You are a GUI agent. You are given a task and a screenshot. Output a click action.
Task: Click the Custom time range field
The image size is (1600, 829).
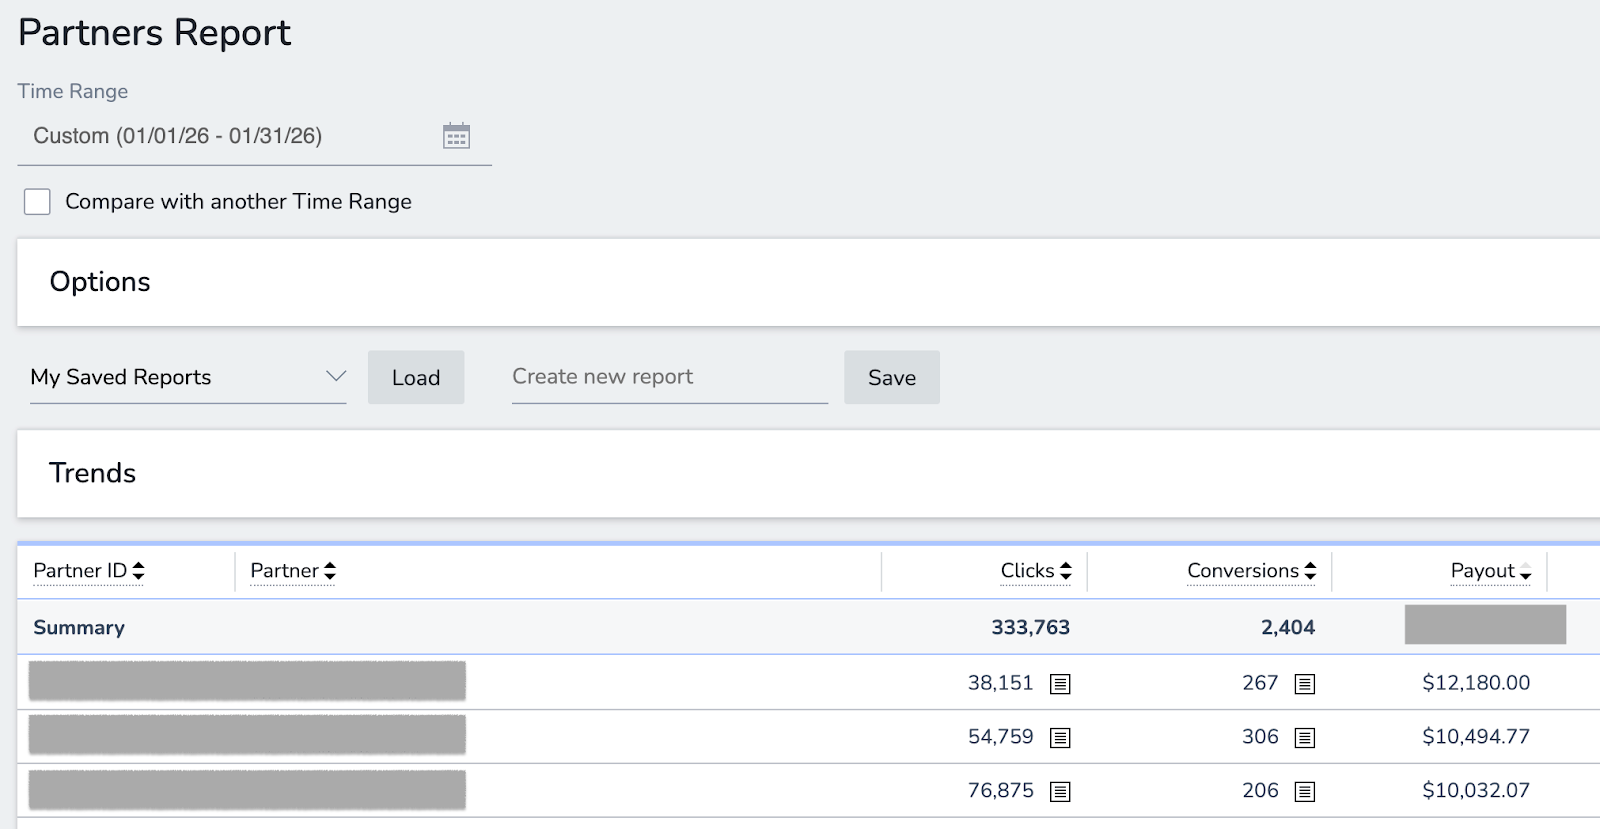pos(254,137)
